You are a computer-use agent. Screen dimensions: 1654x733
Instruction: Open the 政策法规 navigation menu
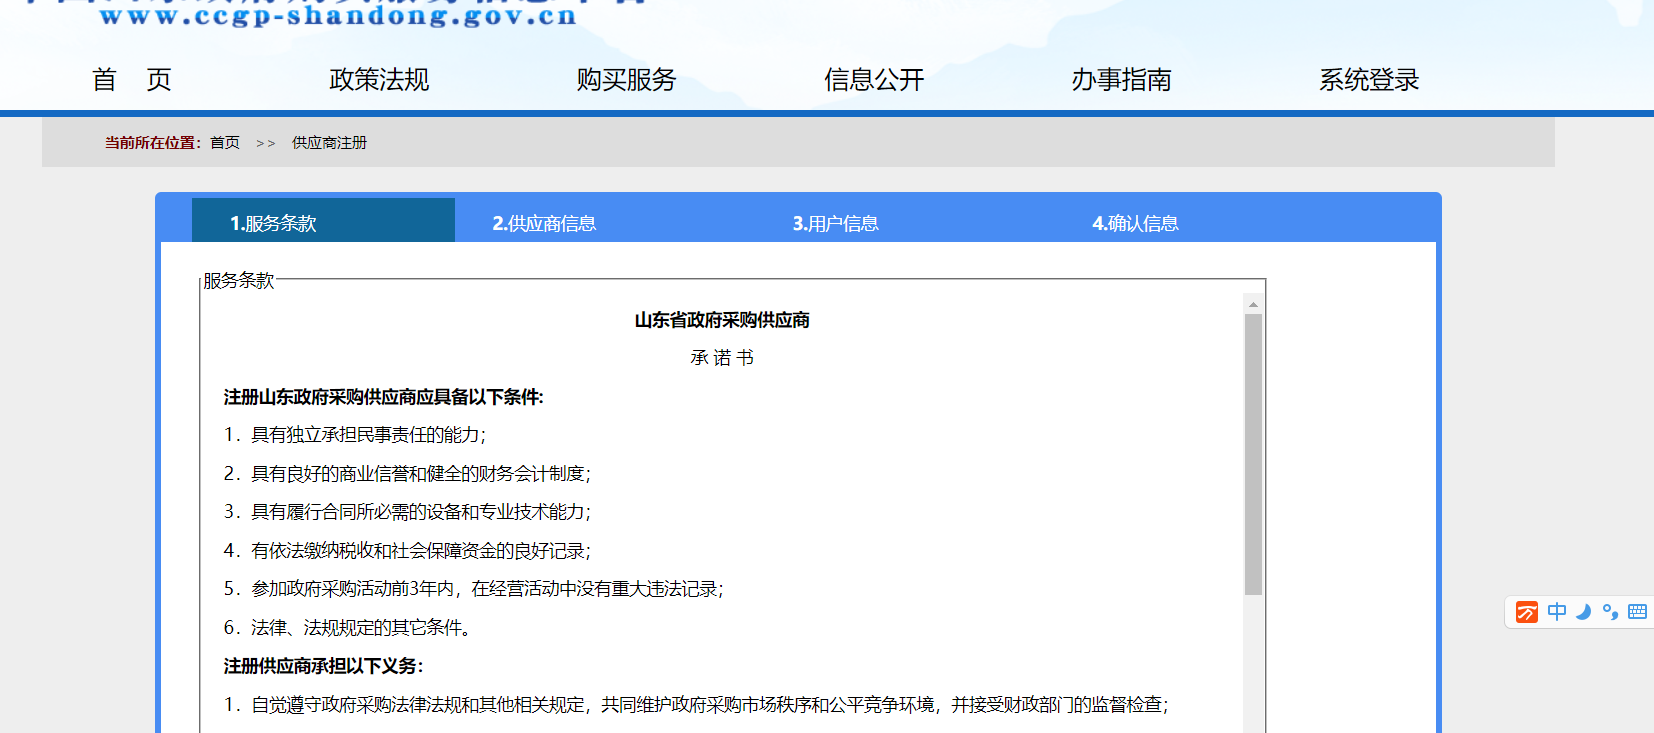379,80
